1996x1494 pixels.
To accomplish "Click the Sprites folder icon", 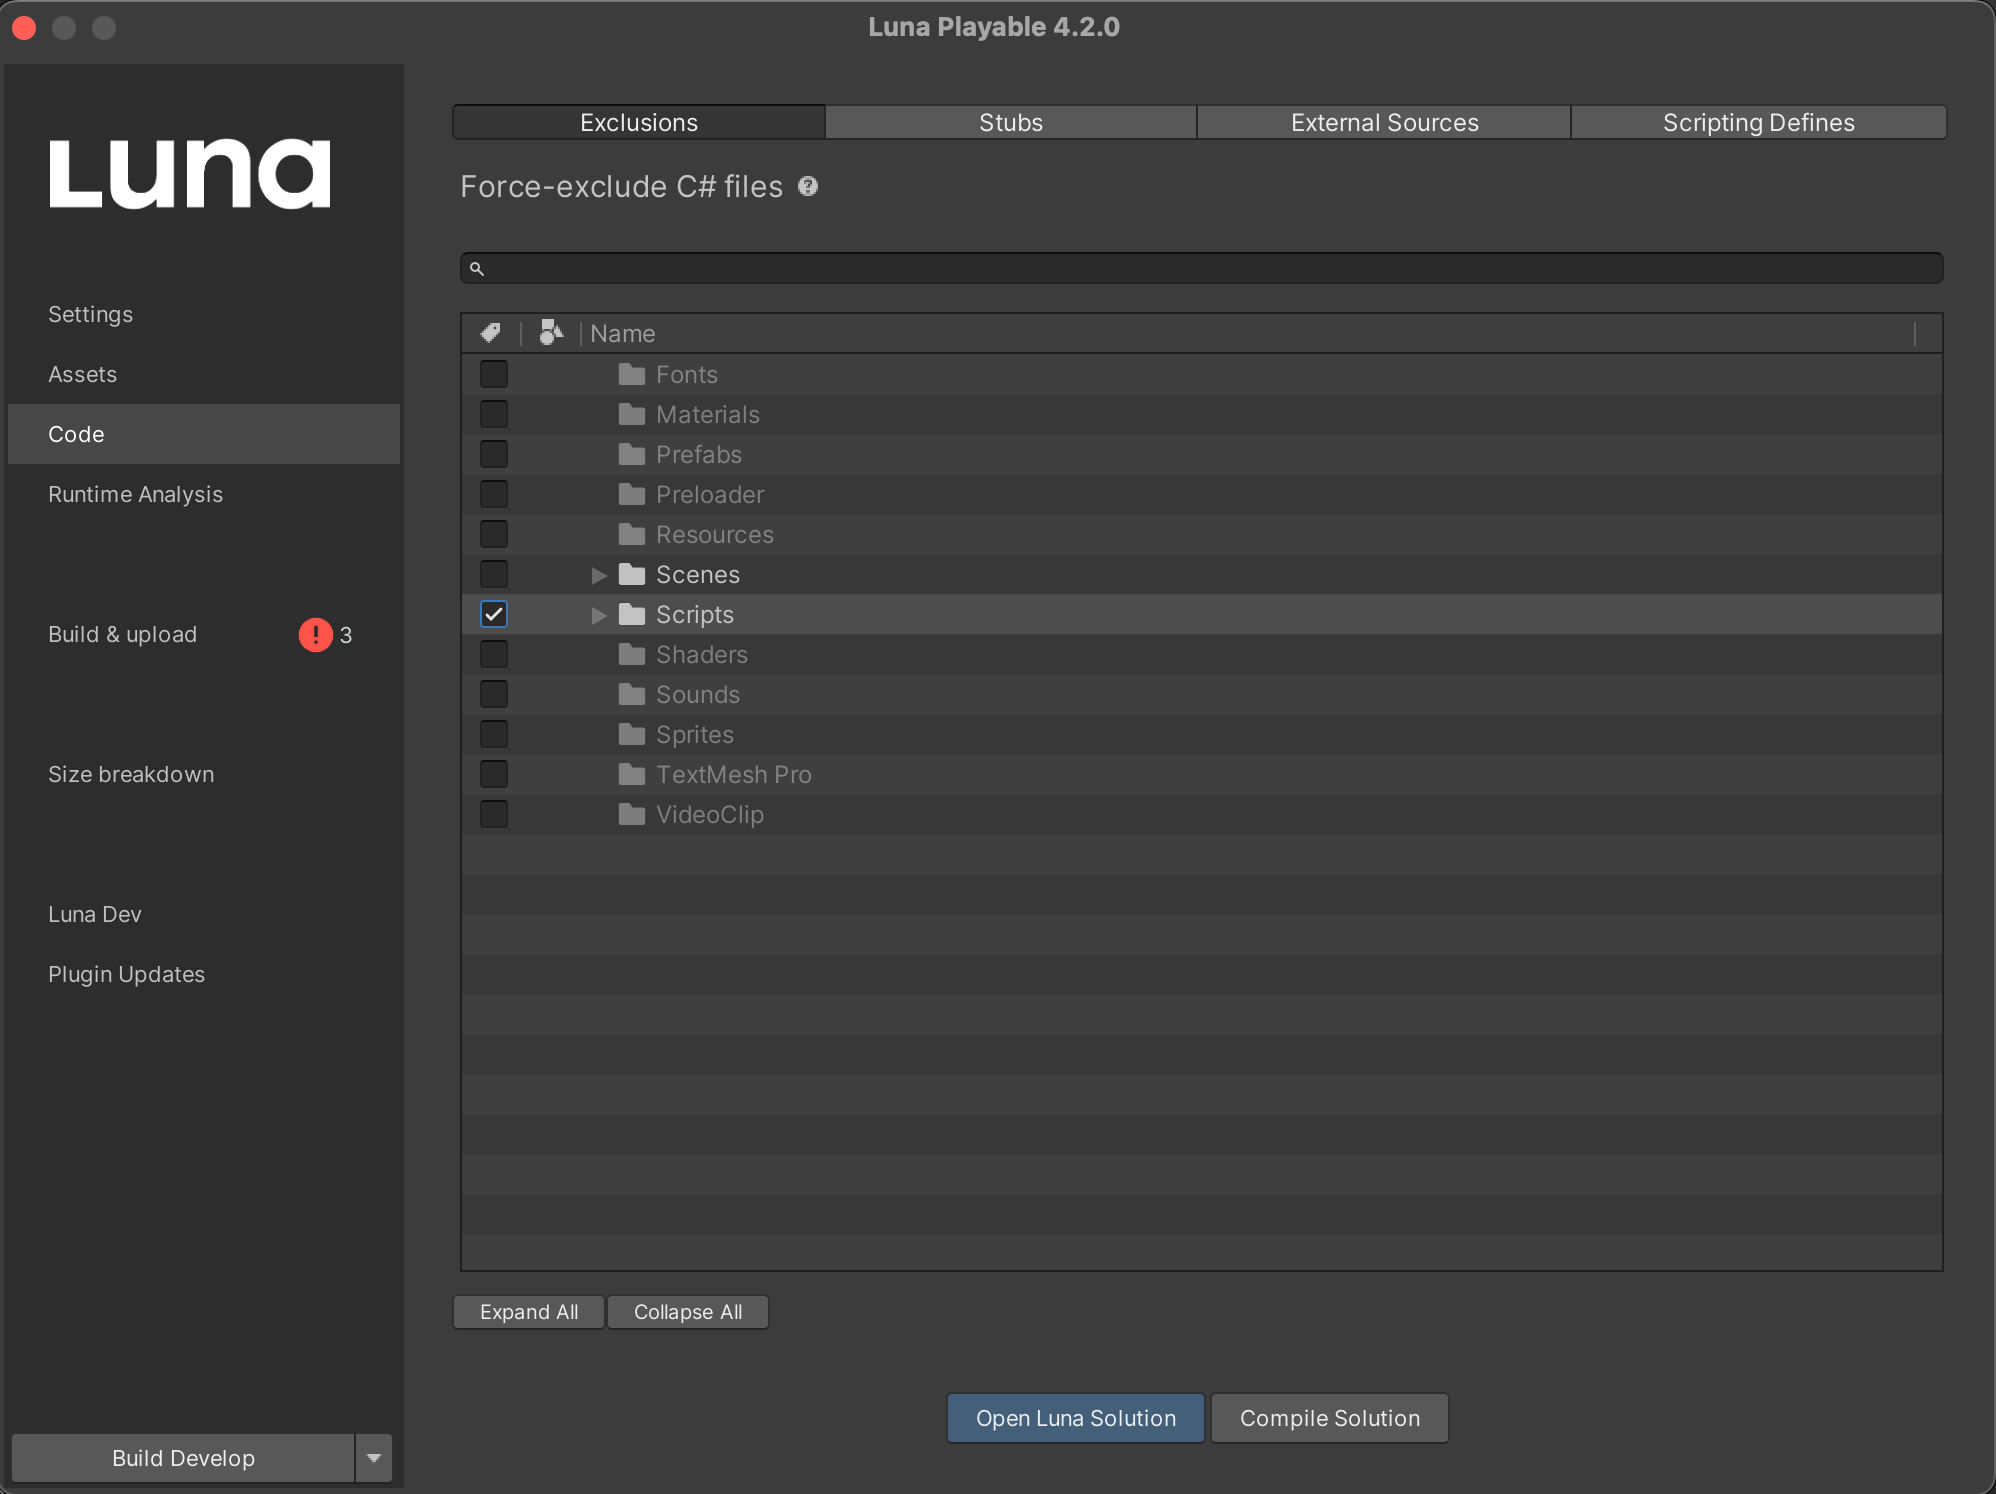I will coord(632,735).
